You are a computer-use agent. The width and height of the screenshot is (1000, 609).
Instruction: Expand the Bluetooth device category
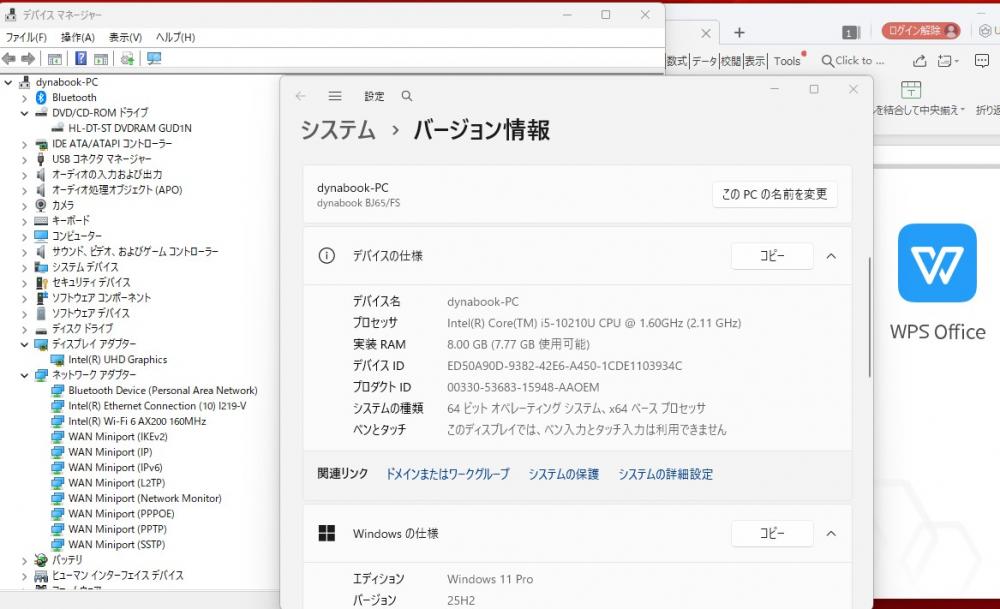click(x=25, y=98)
